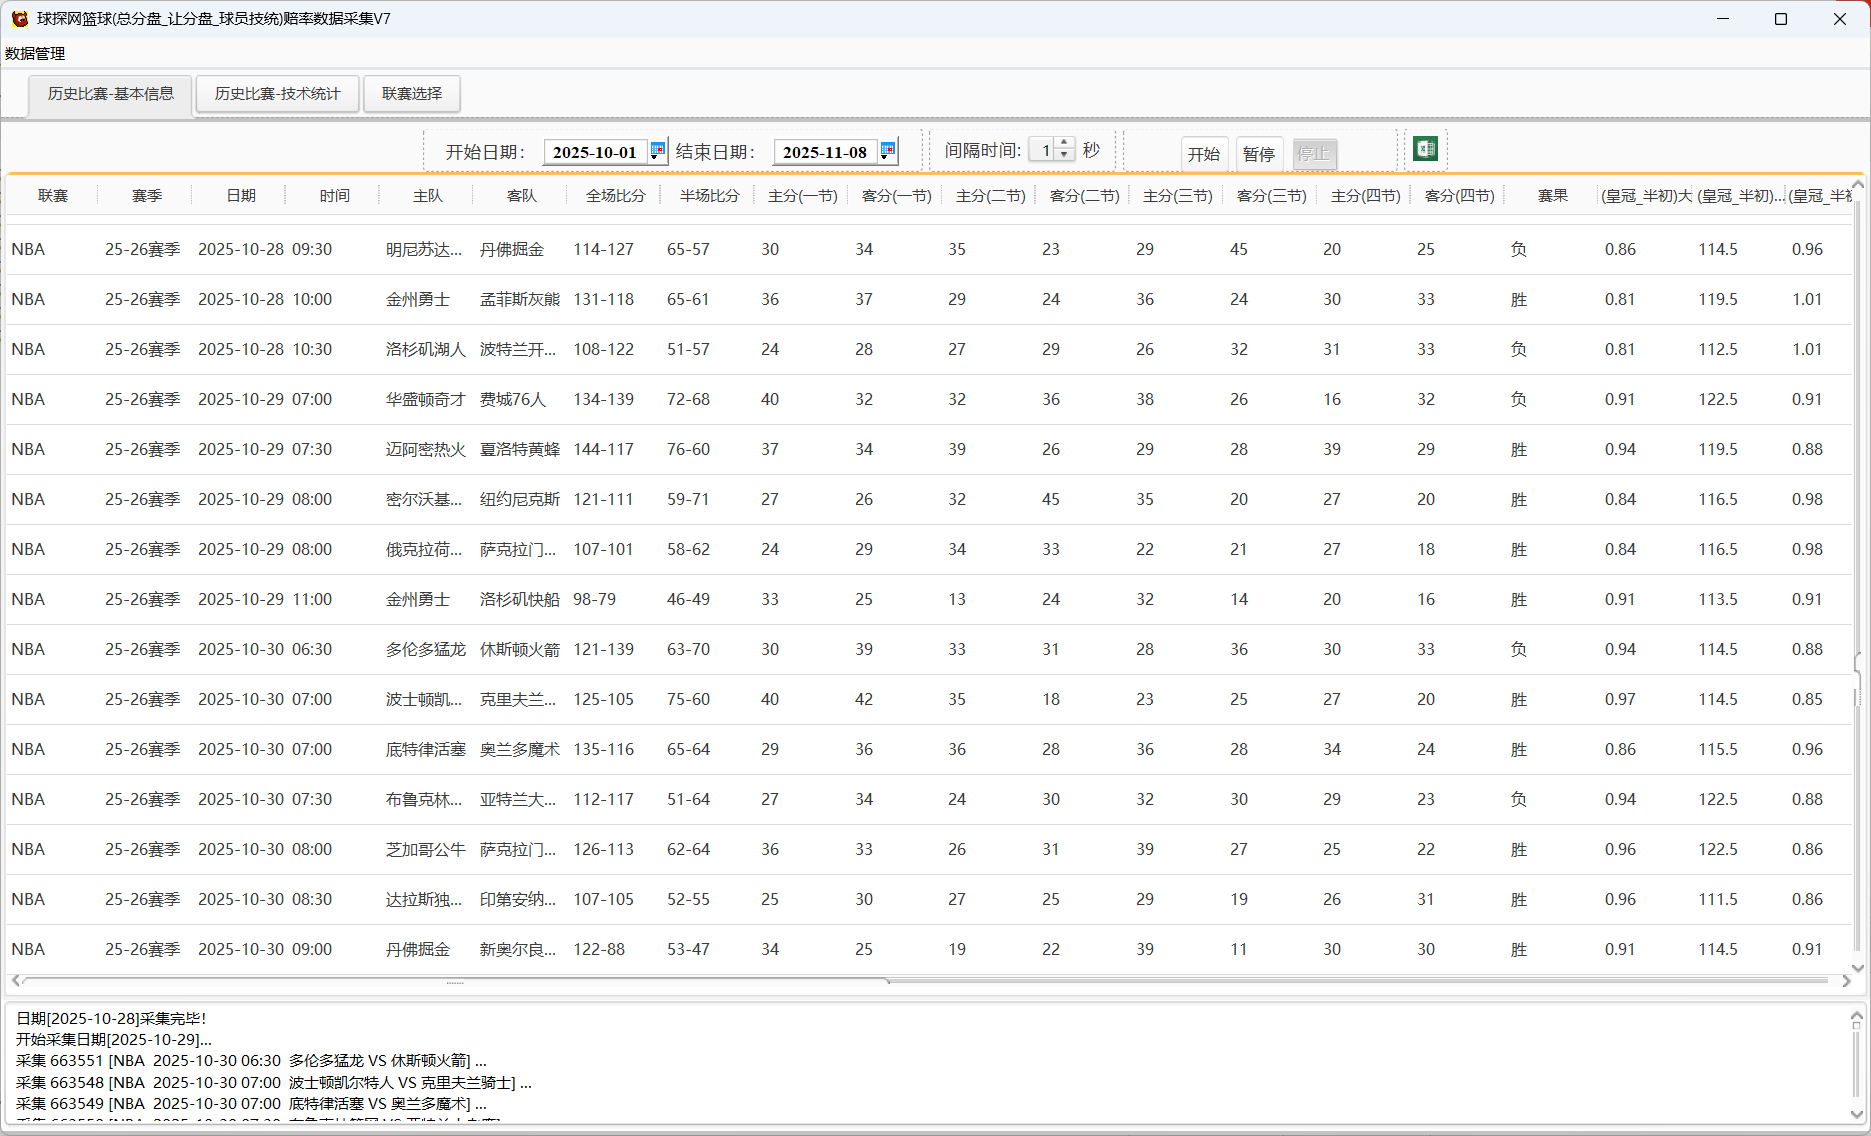Sort by 赛果 column header
1871x1136 pixels.
tap(1553, 196)
